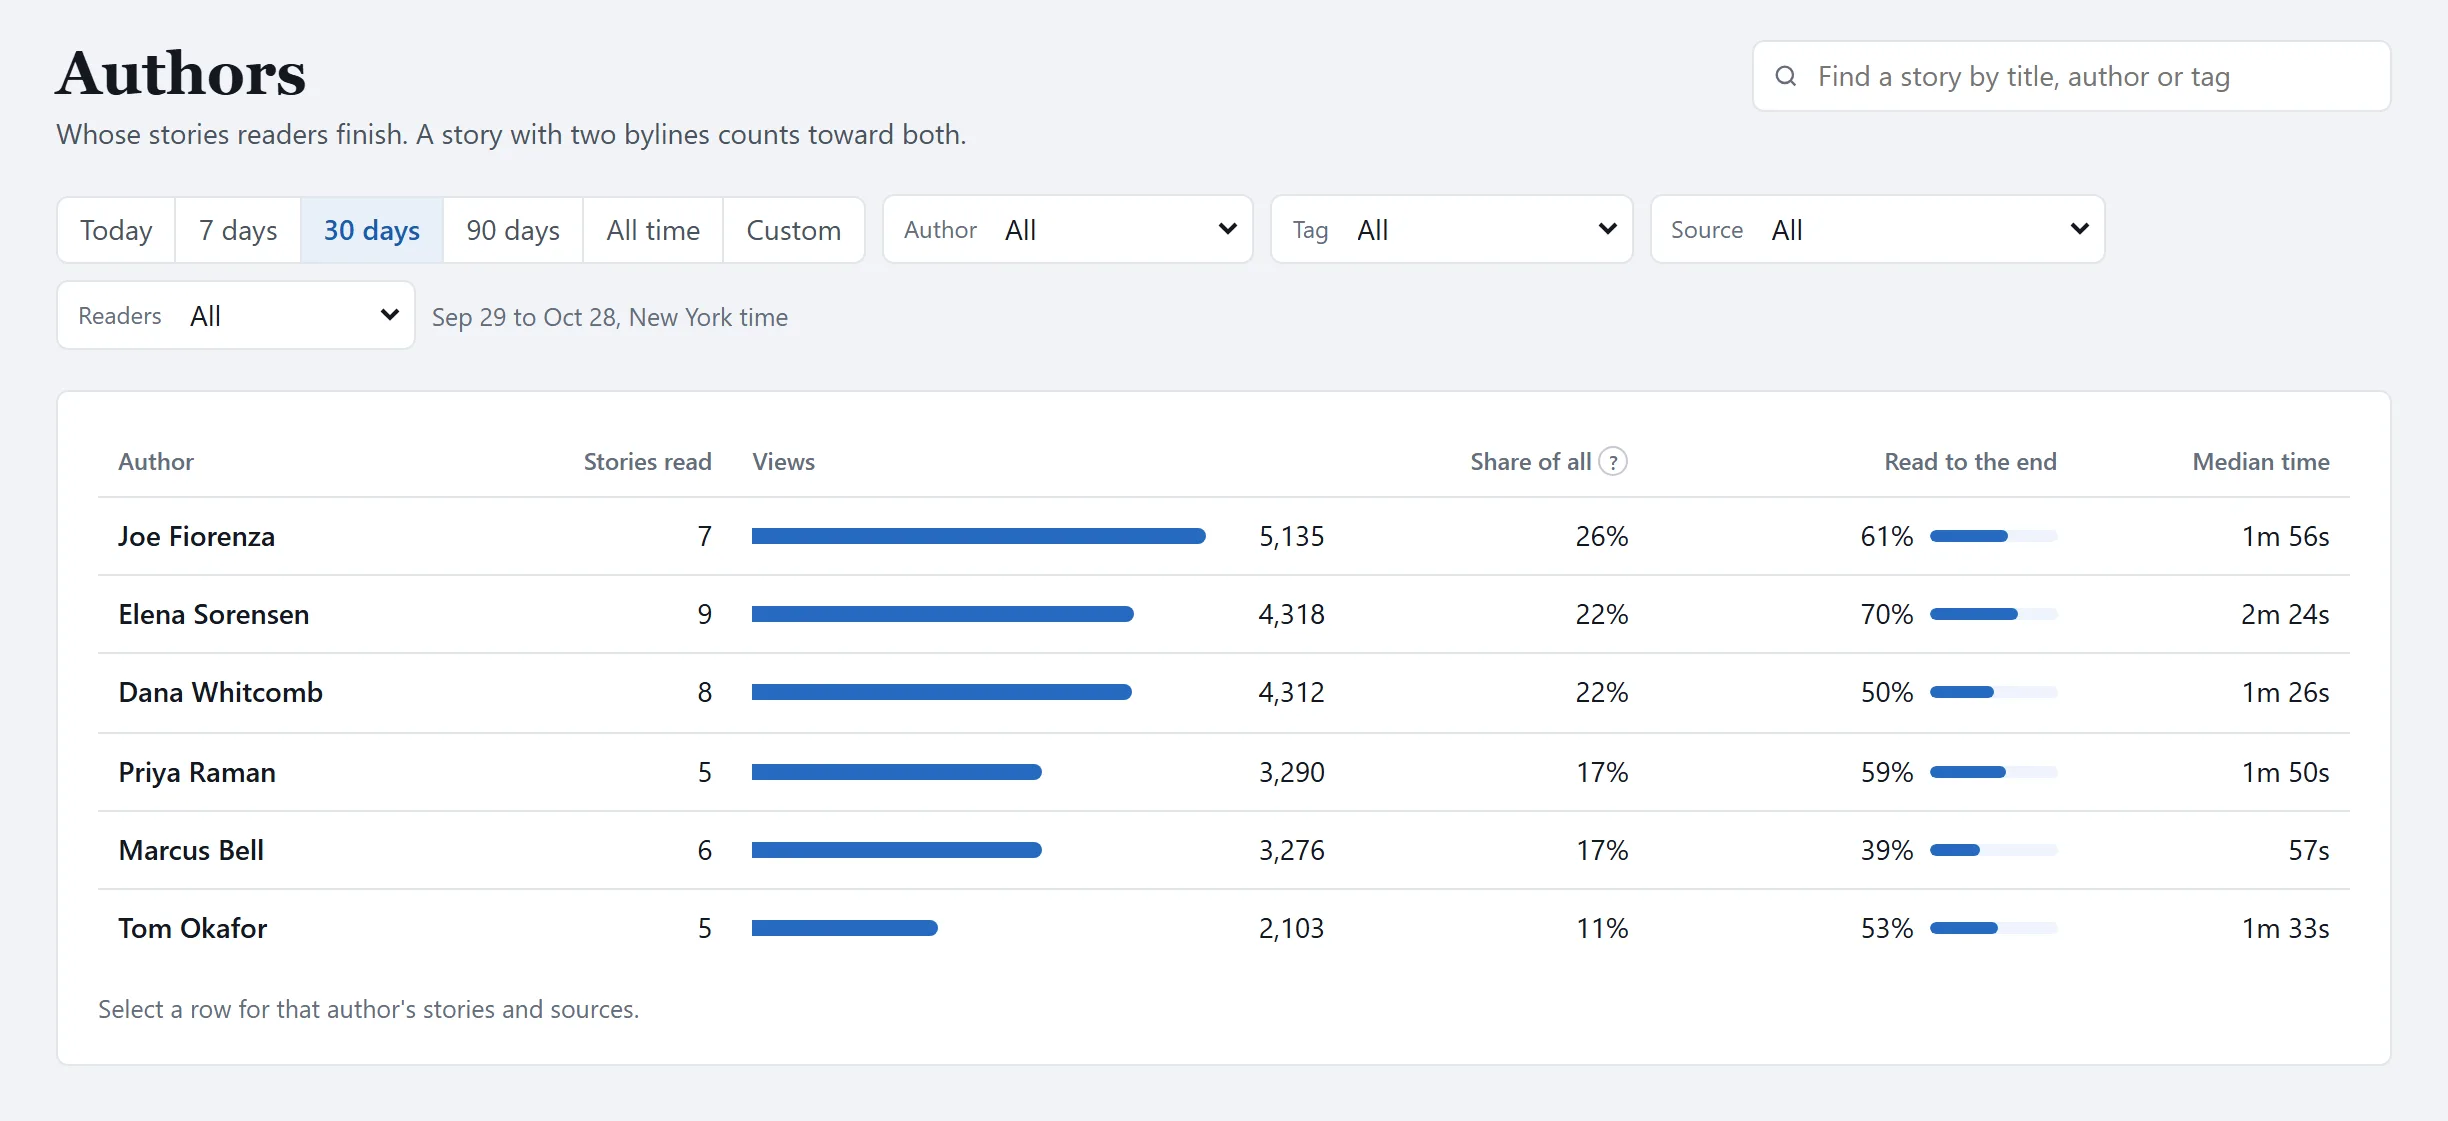
Task: Click the 26% share value
Action: tap(1602, 537)
